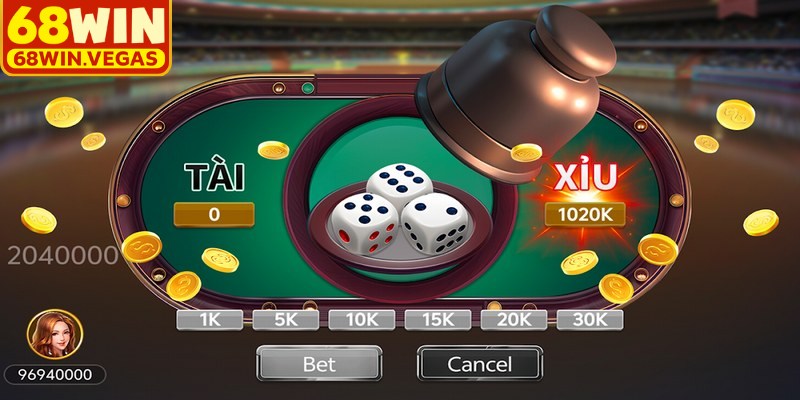Click the gold coin beside the 2040000 text
Viewport: 800px width, 400px height.
(142, 246)
